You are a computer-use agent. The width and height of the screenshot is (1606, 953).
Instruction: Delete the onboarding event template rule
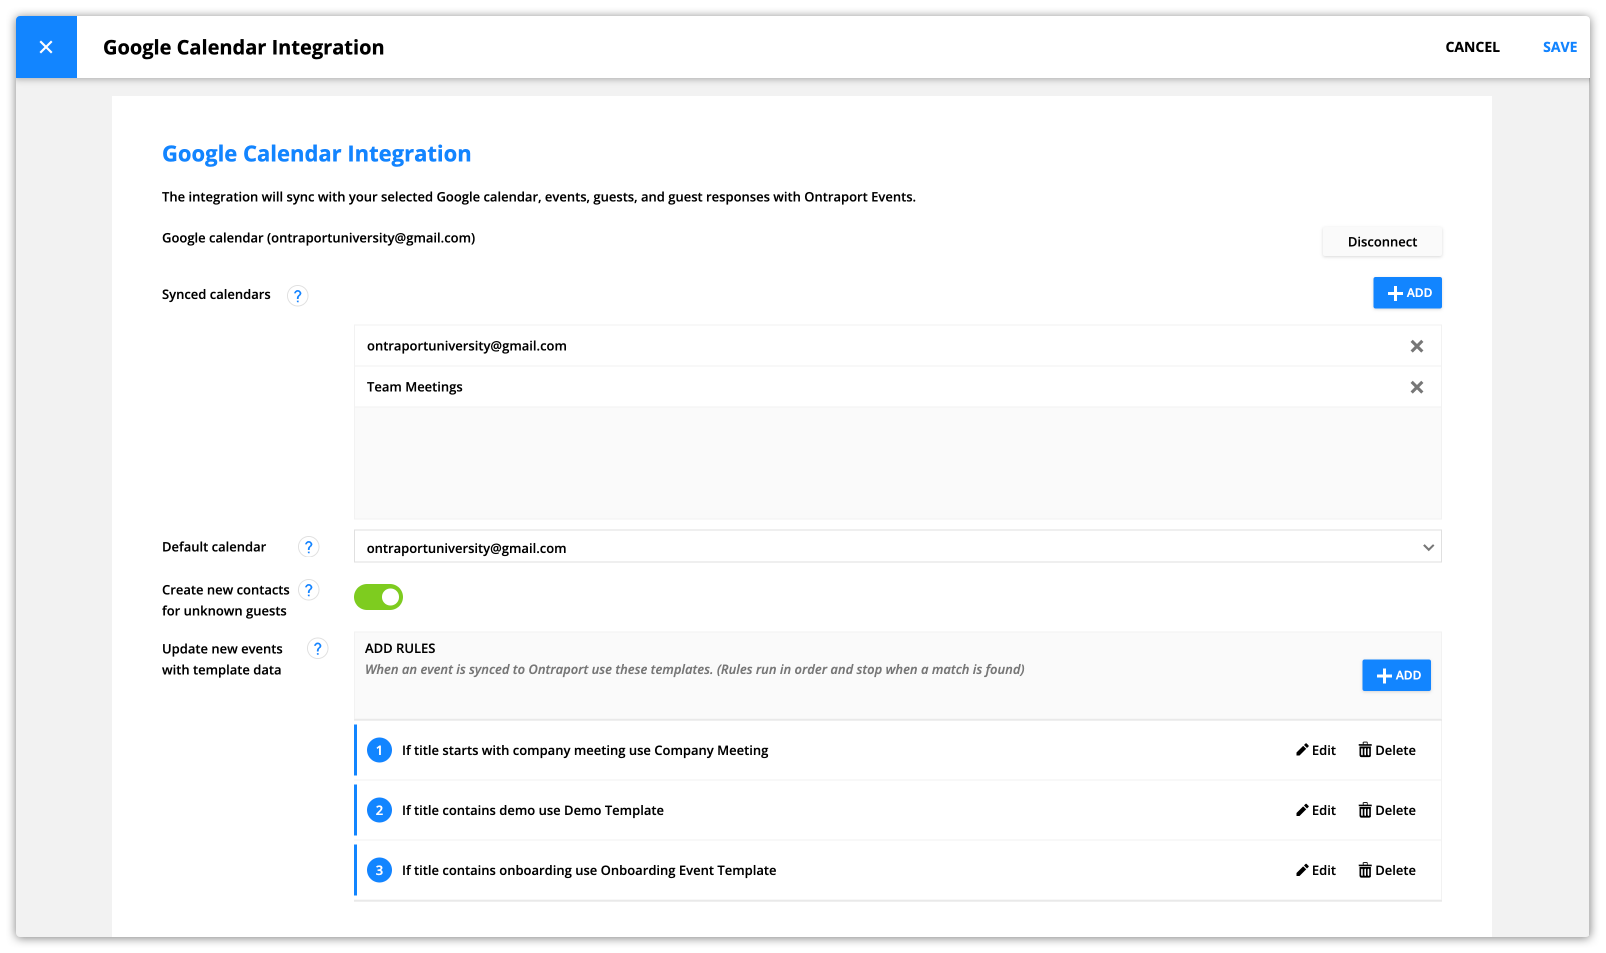[1387, 871]
